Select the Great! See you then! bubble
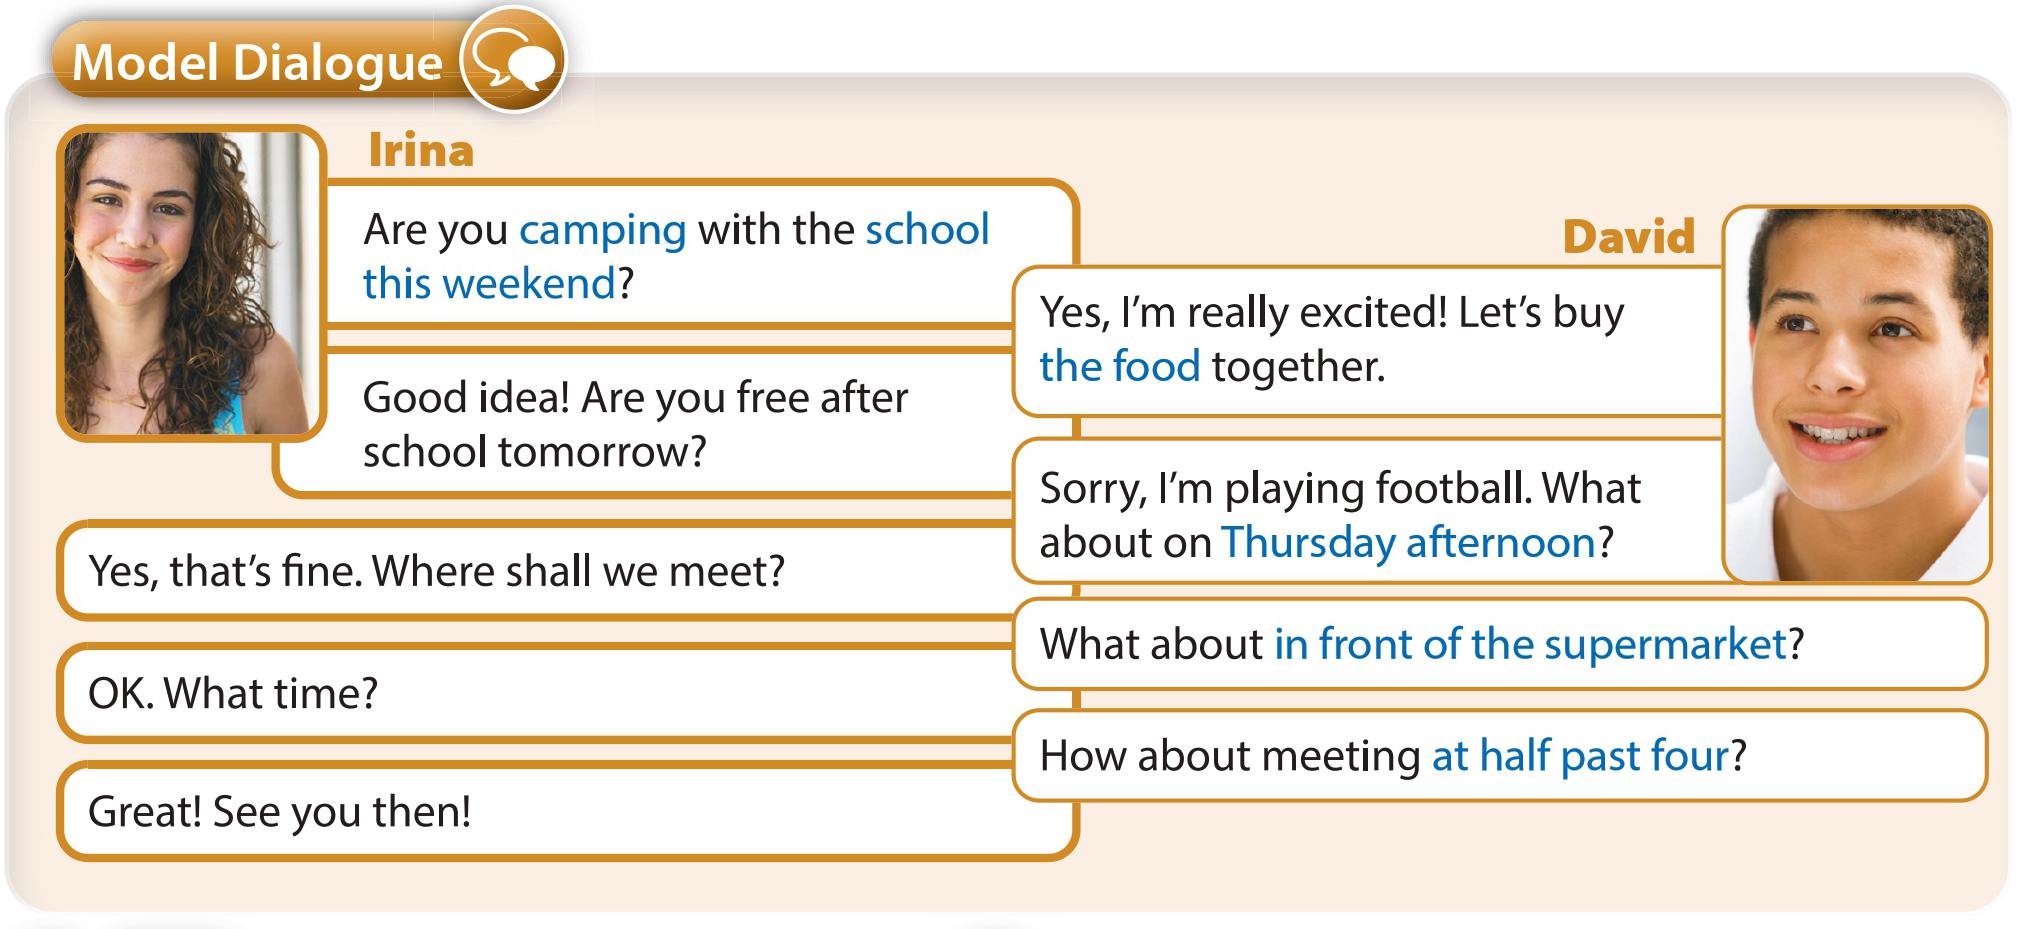Screen dimensions: 2021x929 pos(567,811)
